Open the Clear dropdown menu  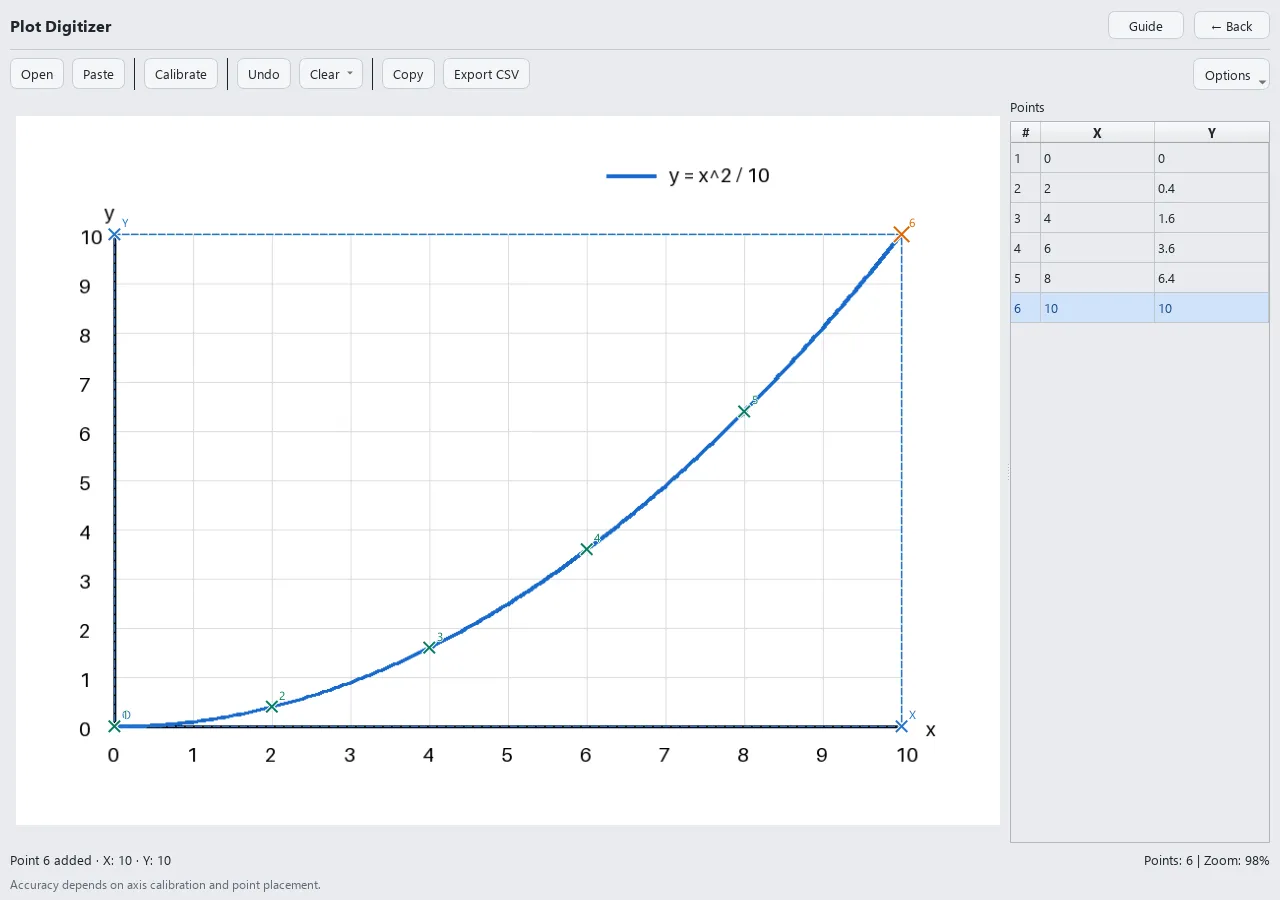click(x=331, y=74)
